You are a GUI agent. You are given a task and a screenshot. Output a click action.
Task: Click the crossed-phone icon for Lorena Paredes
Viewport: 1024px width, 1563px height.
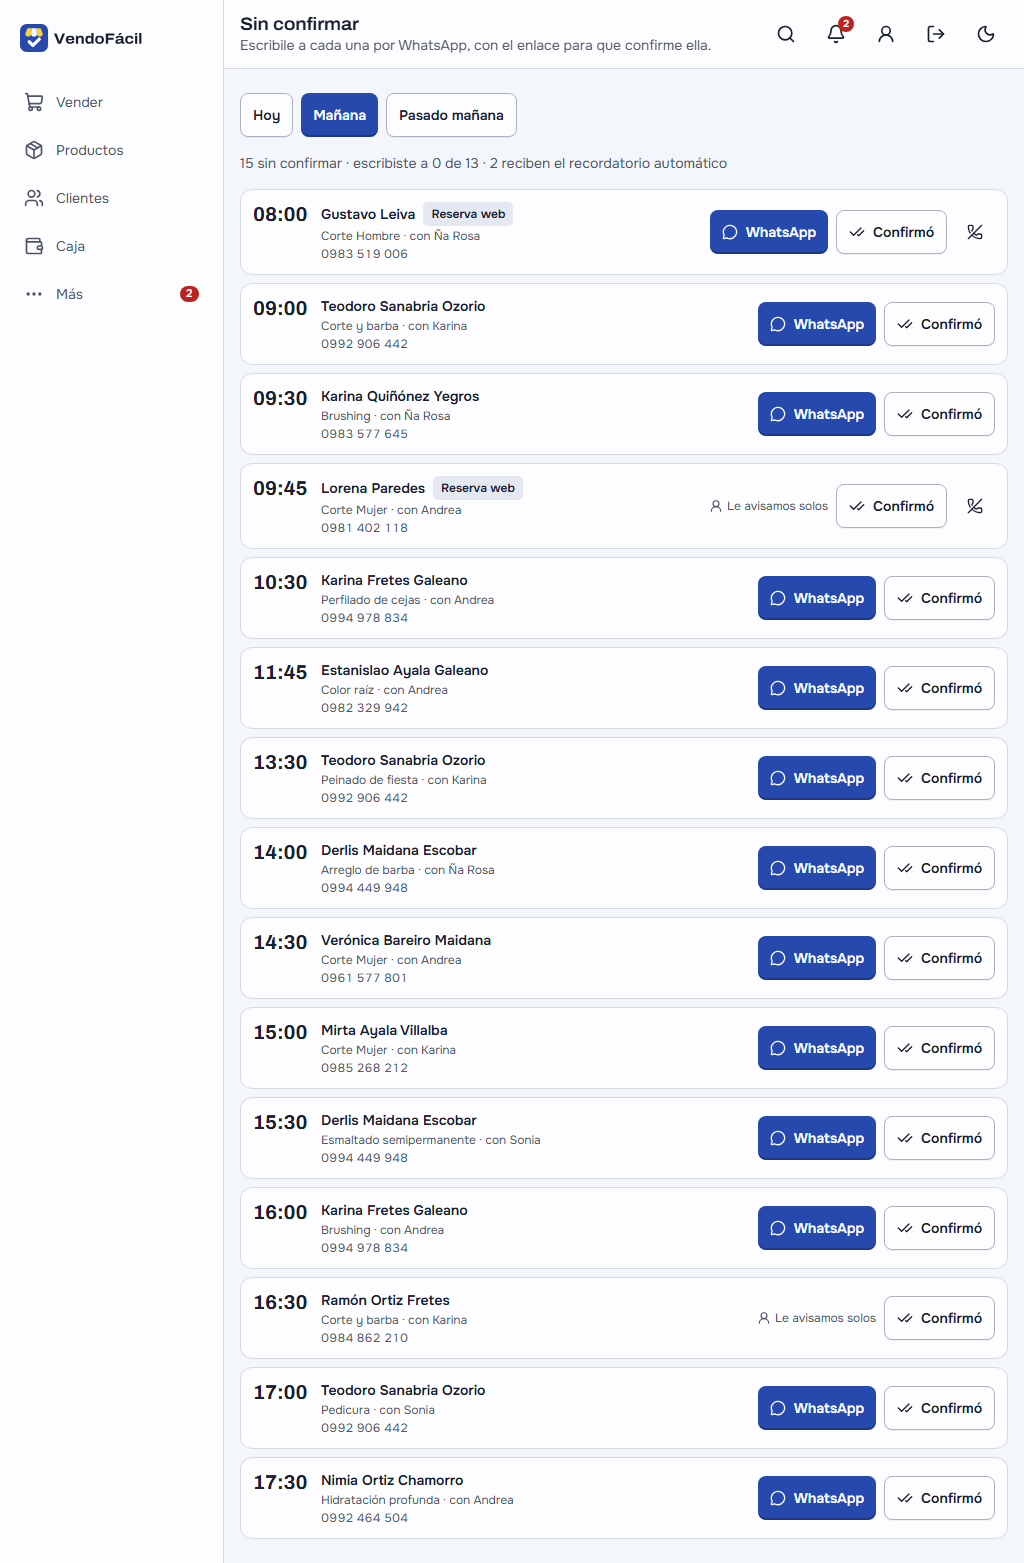pos(975,506)
